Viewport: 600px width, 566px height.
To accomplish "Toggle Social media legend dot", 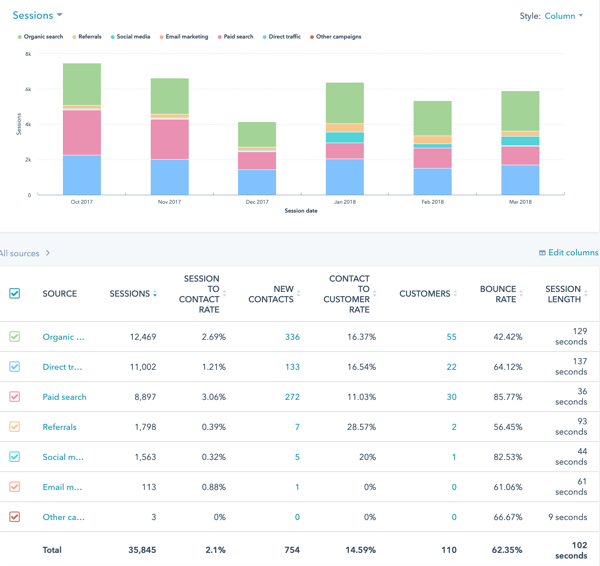I will pos(112,37).
